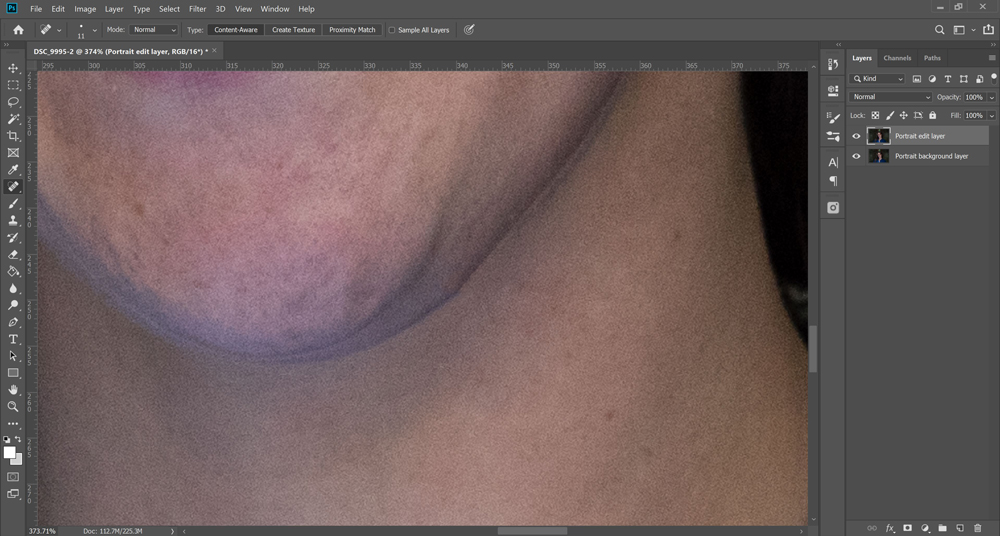This screenshot has height=536, width=1000.
Task: Toggle pixel layer filter
Action: pos(916,78)
